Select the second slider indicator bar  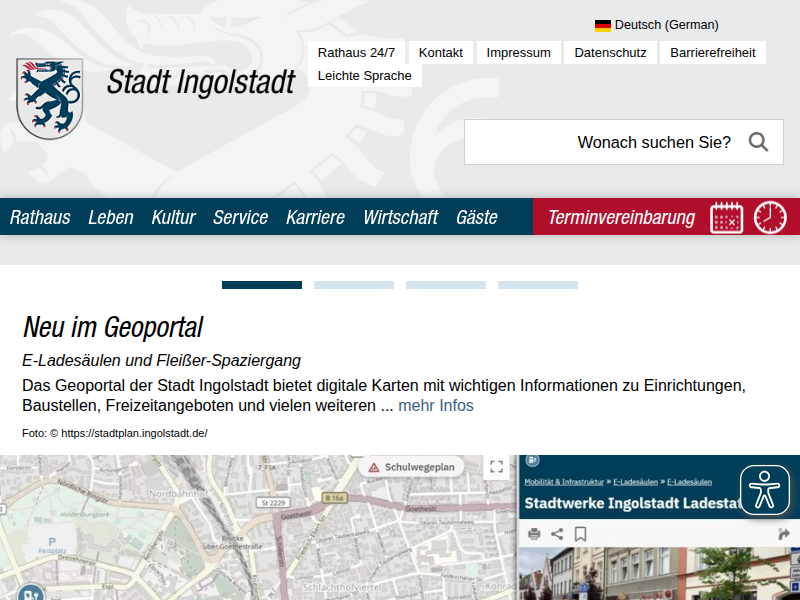[x=354, y=285]
